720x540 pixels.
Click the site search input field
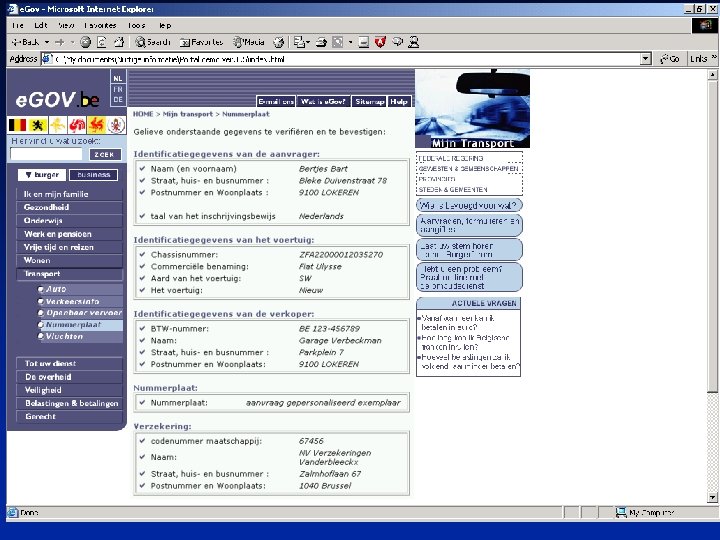(46, 154)
